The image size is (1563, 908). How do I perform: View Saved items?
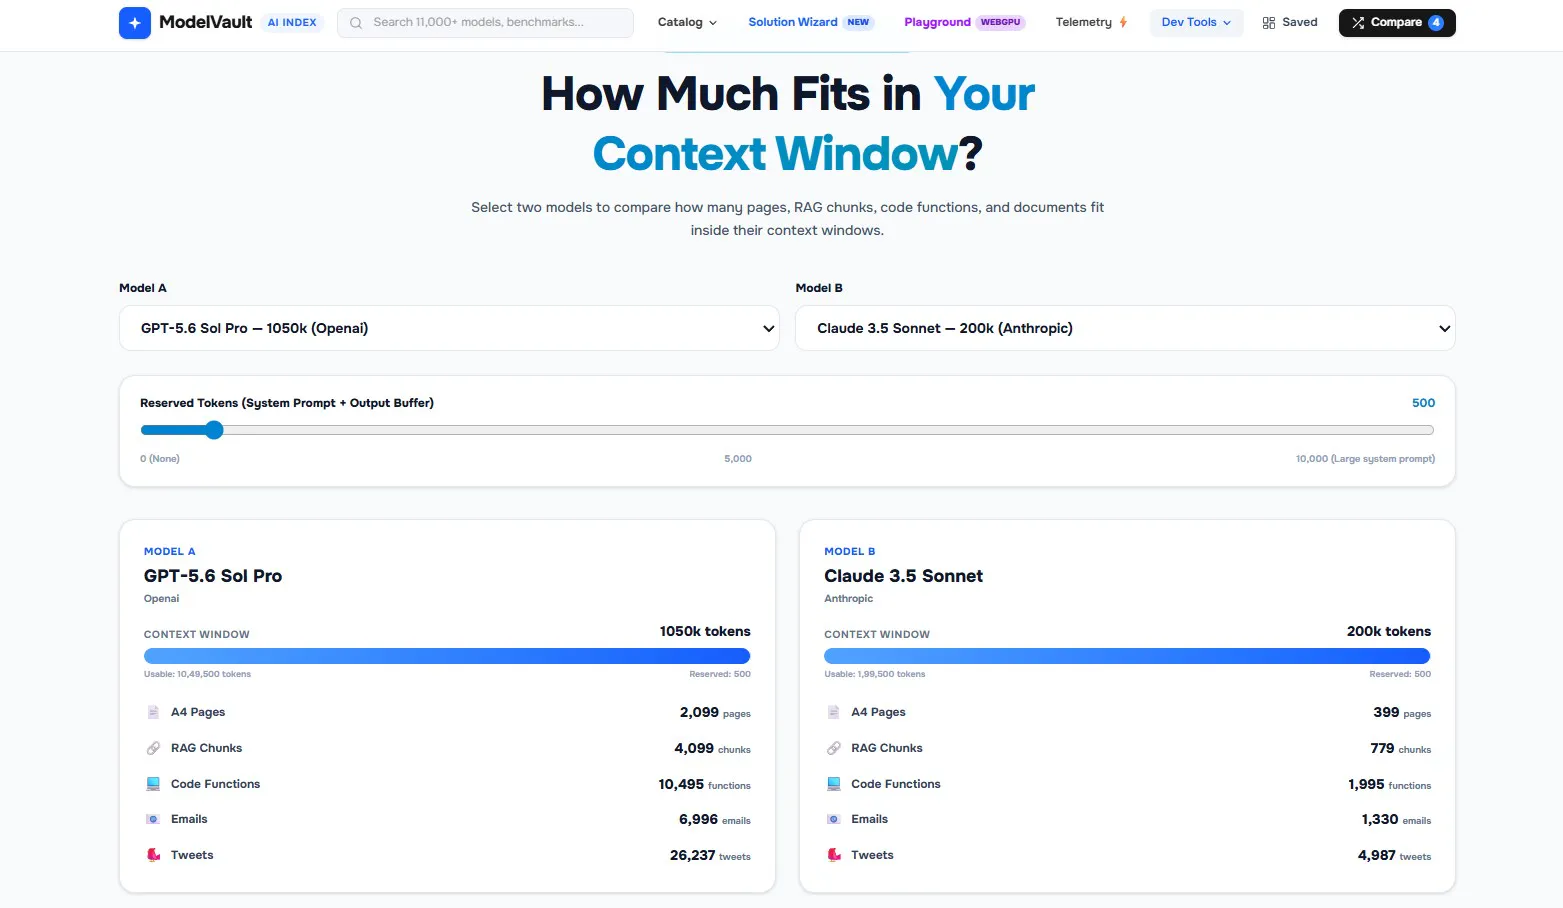pyautogui.click(x=1290, y=23)
